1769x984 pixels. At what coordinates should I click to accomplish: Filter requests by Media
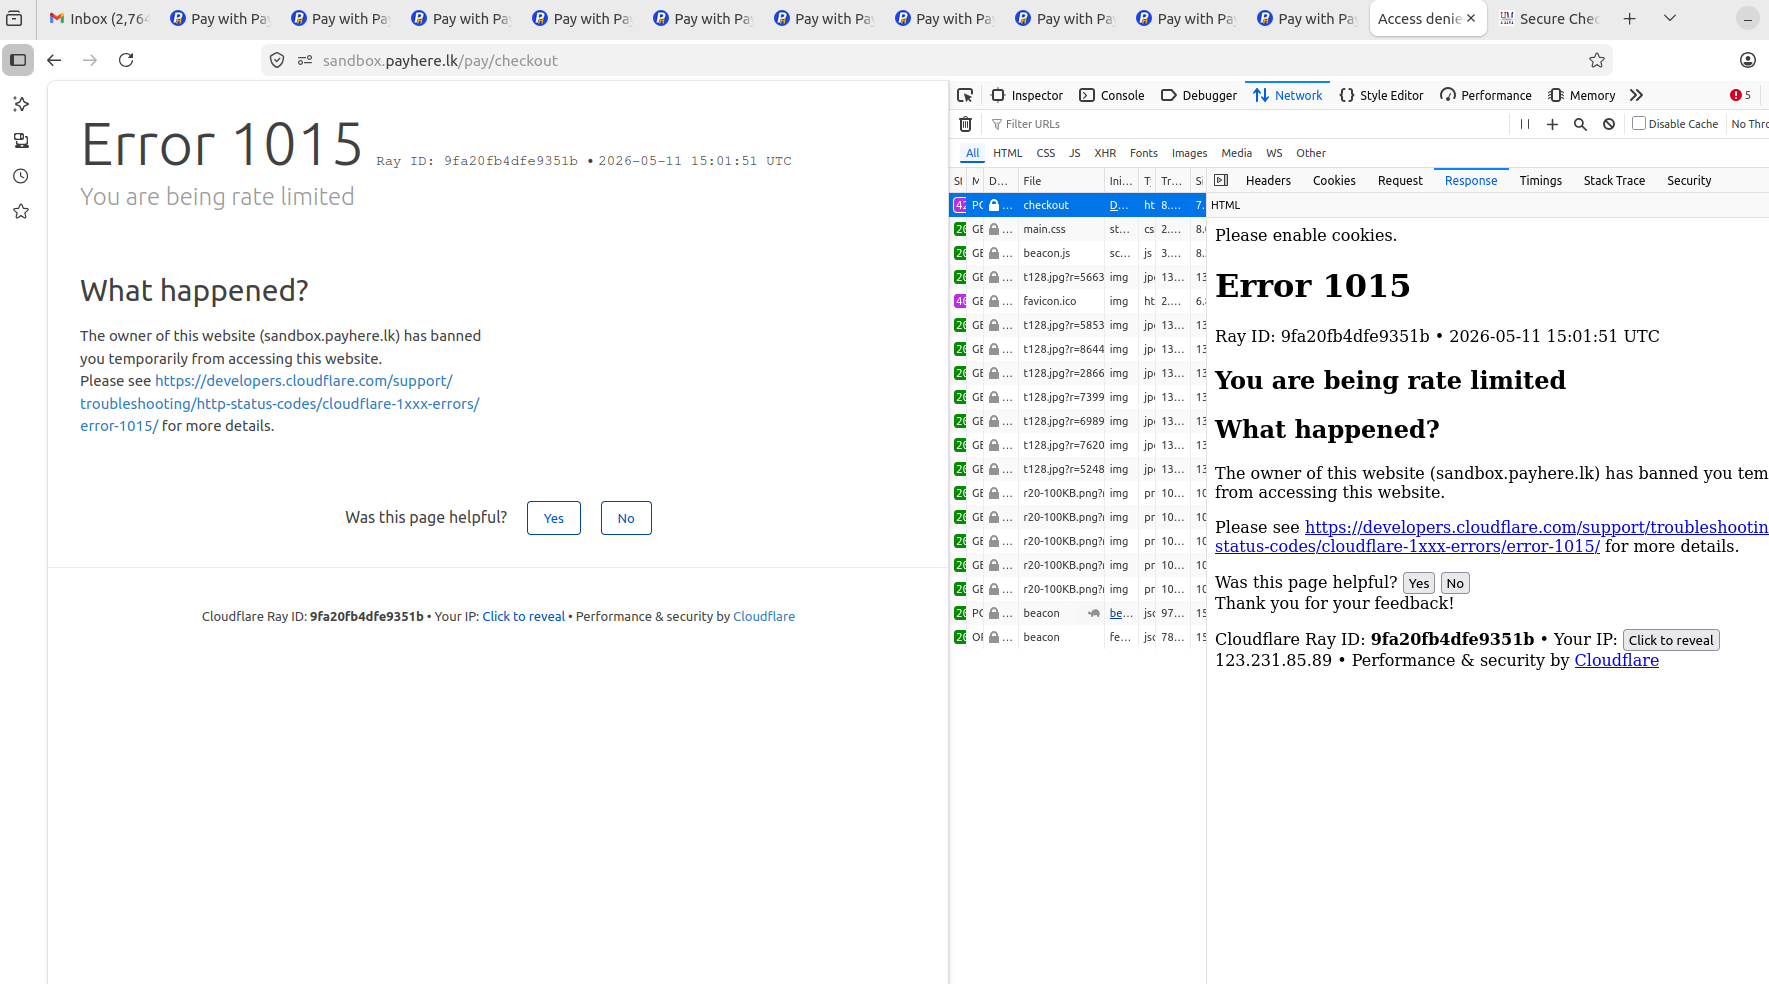tap(1236, 153)
